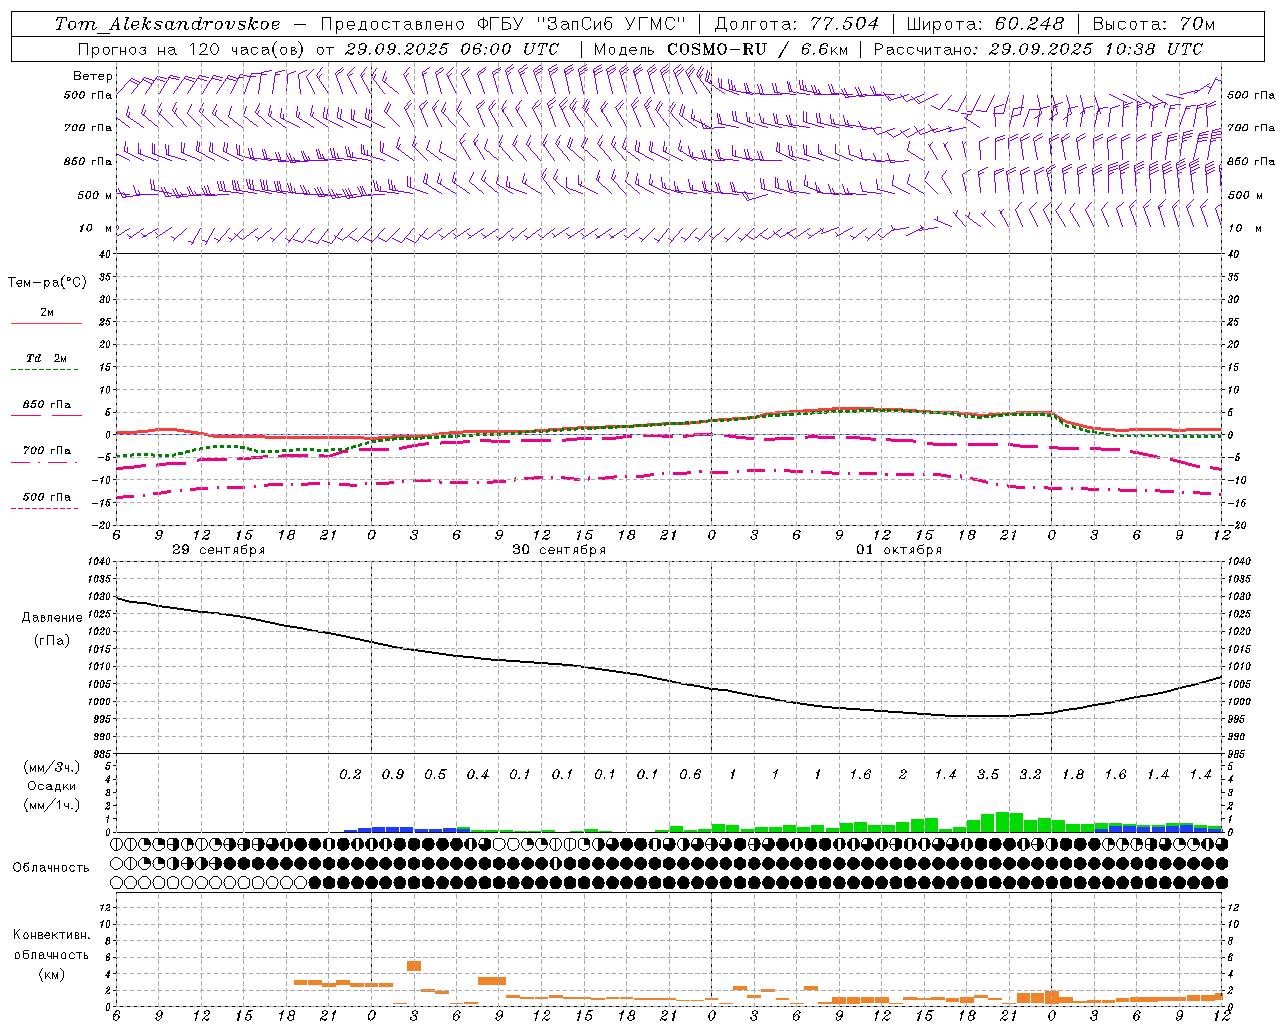Click the precipitation value '3.2'

[1030, 775]
